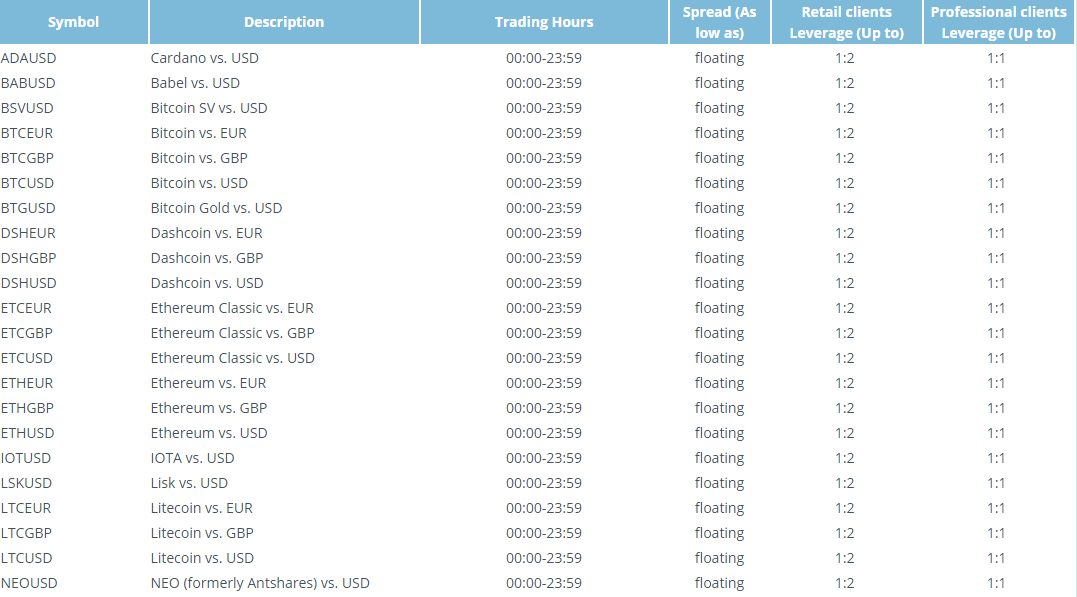1077x597 pixels.
Task: Select the BTCUSD symbol cell
Action: click(x=27, y=183)
